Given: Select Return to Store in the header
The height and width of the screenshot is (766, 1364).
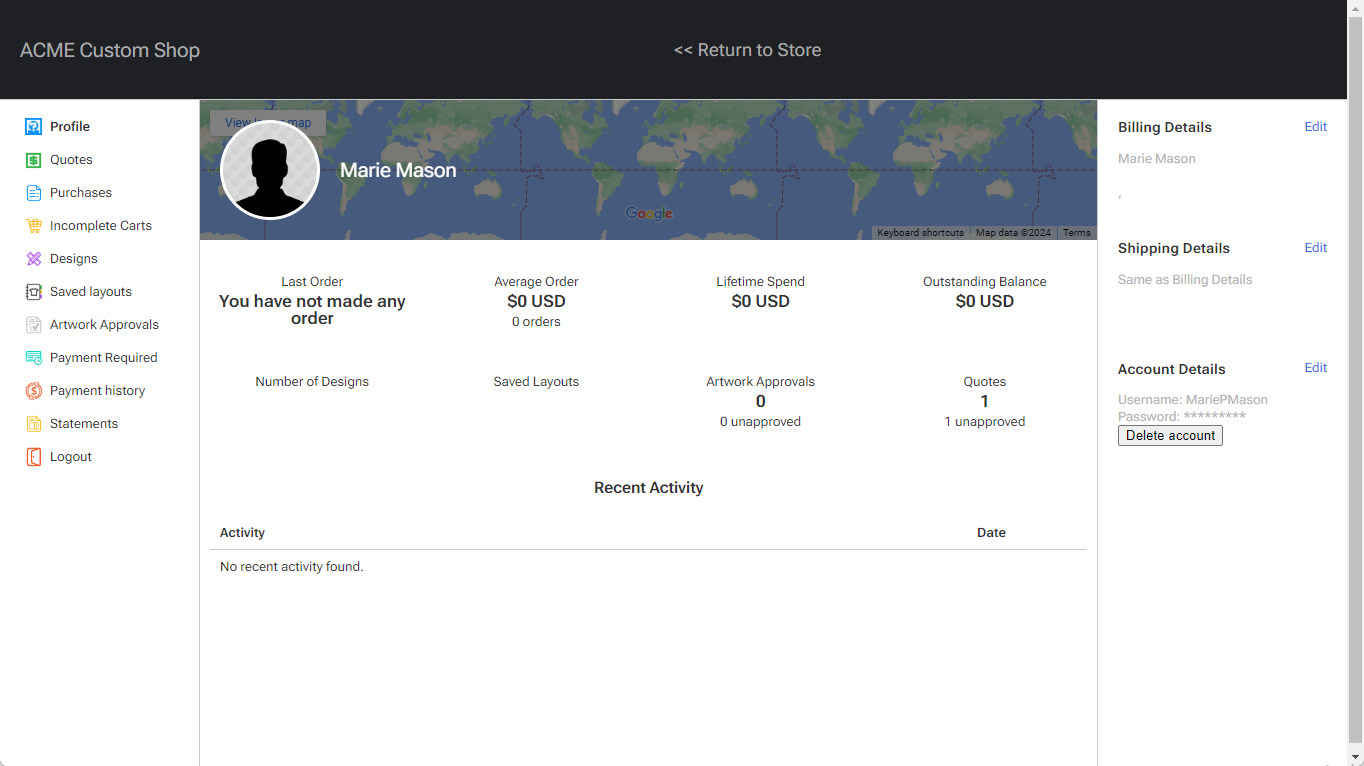Looking at the screenshot, I should [x=748, y=49].
